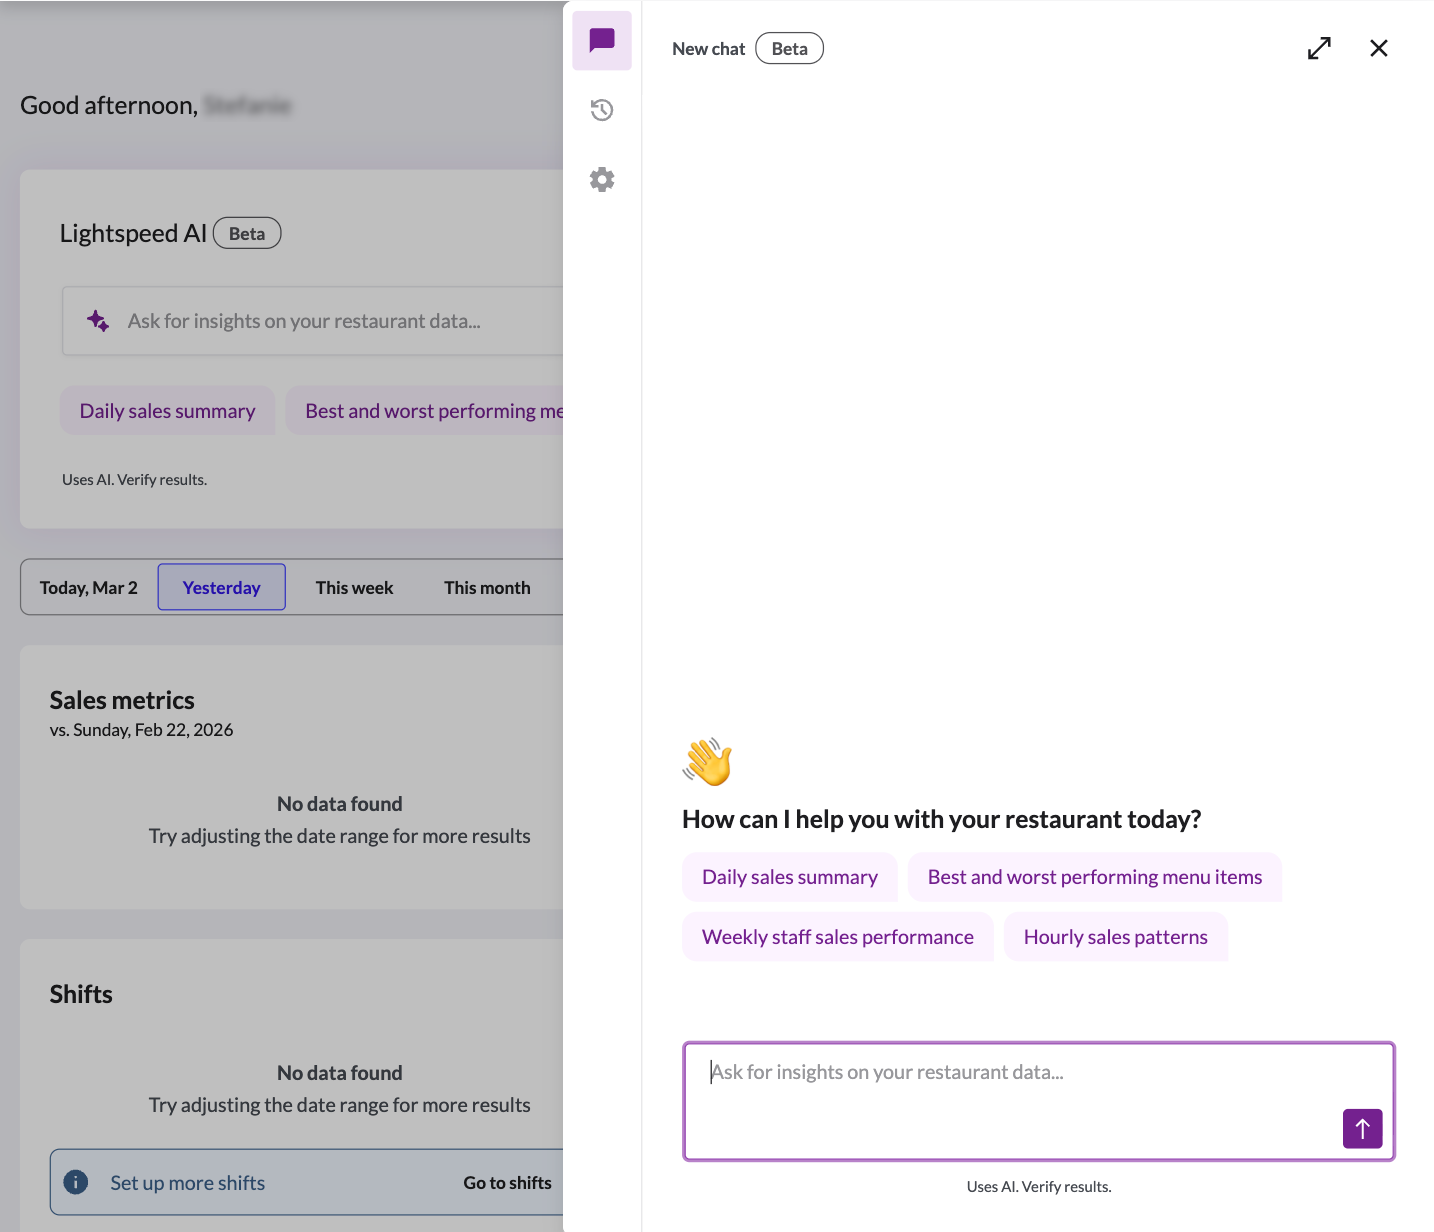Click Daily sales summary chip on dashboard
This screenshot has width=1434, height=1232.
click(x=167, y=410)
